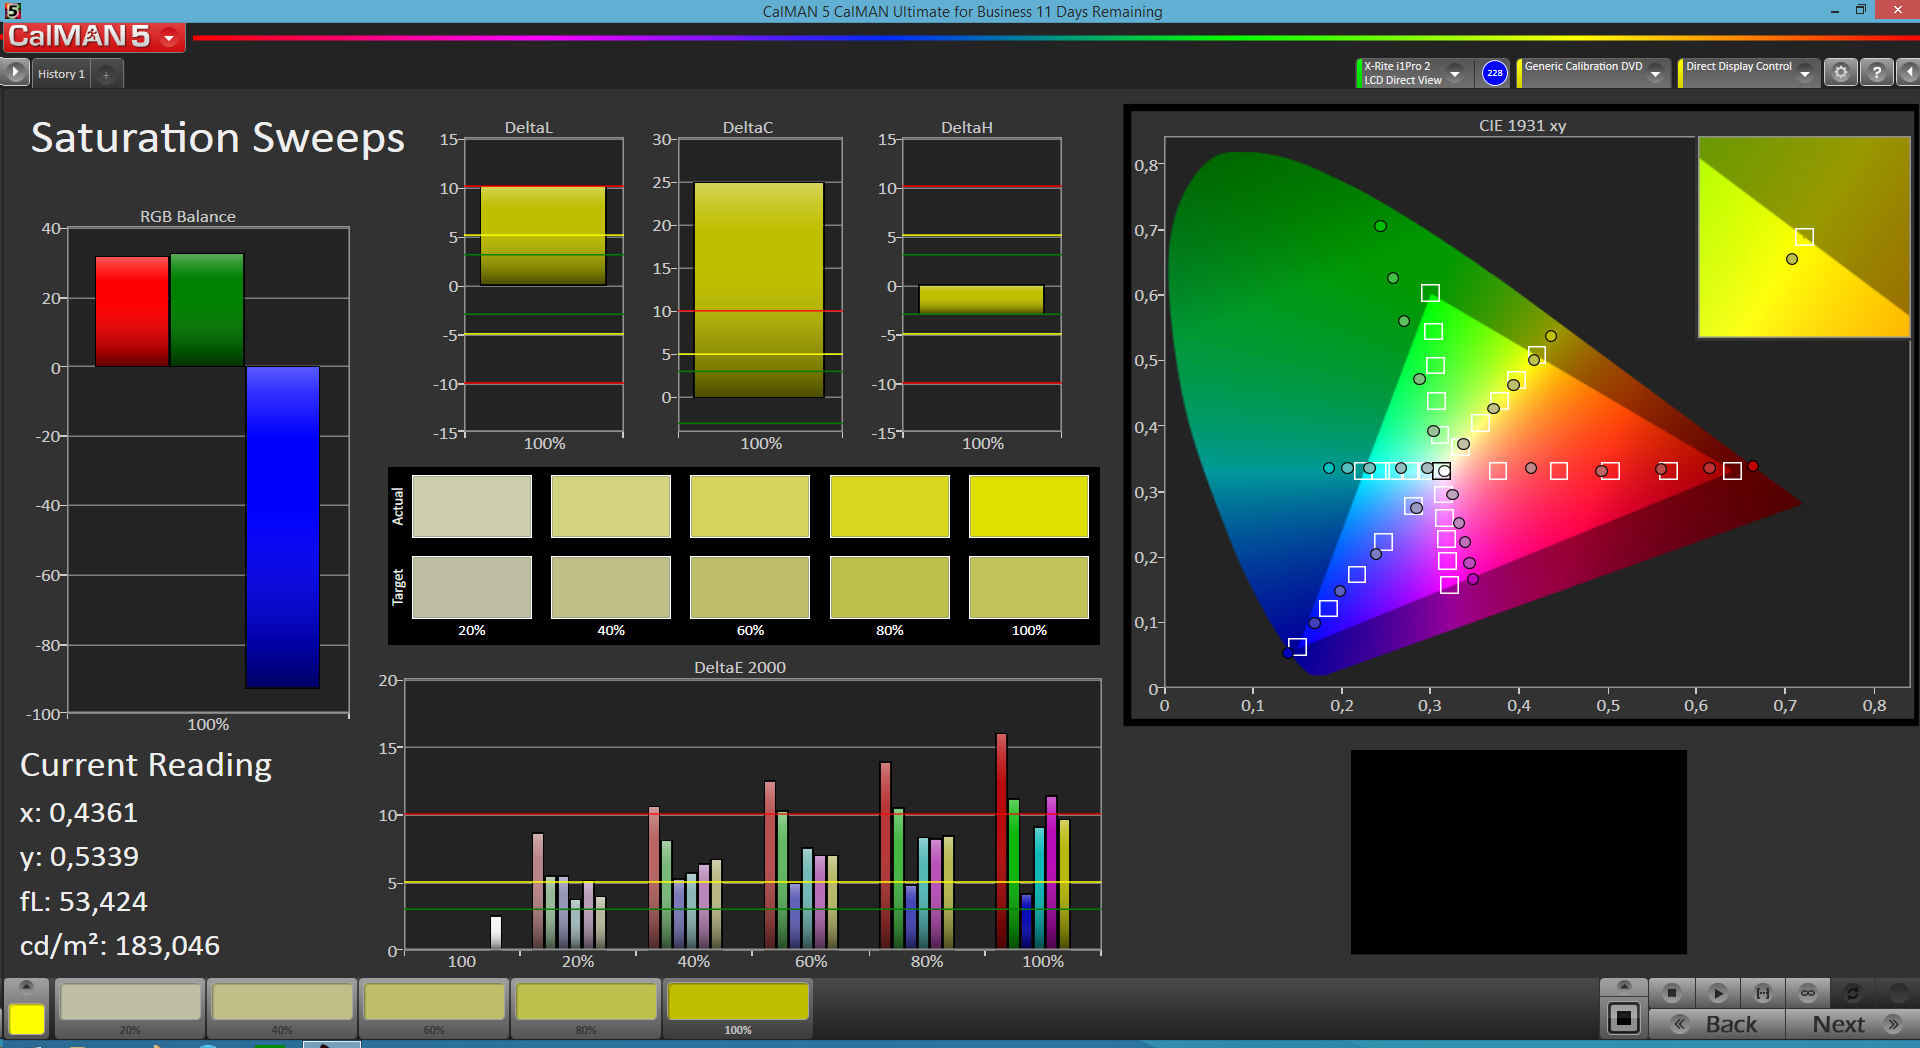Click the black pattern preview window
This screenshot has width=1920, height=1048.
[1518, 852]
